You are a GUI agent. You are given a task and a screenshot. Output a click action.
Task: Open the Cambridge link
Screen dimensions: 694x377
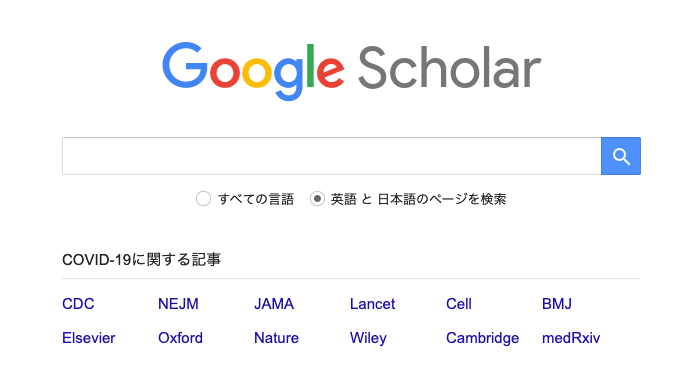point(482,338)
